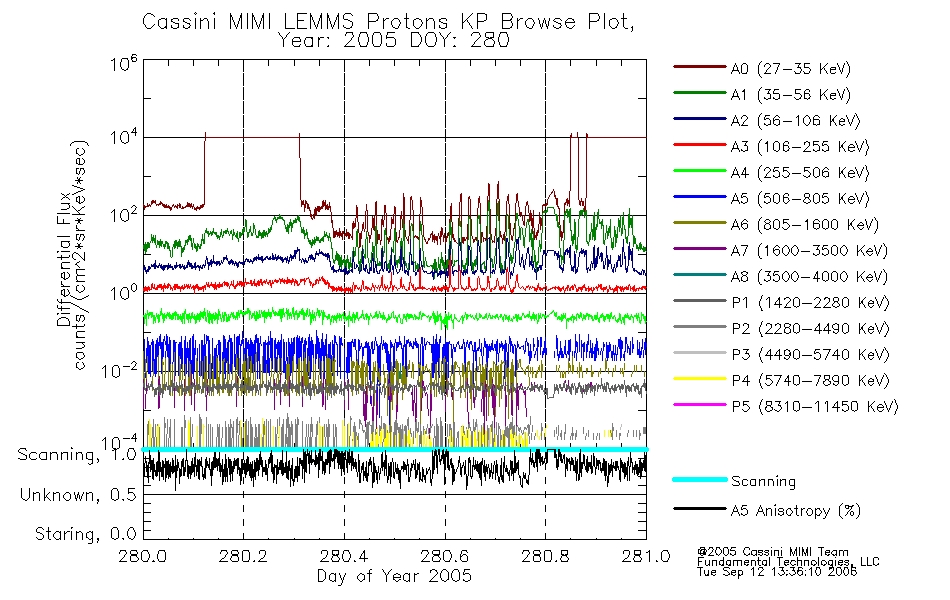Click the blue A5 legend line
950x600 pixels.
[699, 197]
